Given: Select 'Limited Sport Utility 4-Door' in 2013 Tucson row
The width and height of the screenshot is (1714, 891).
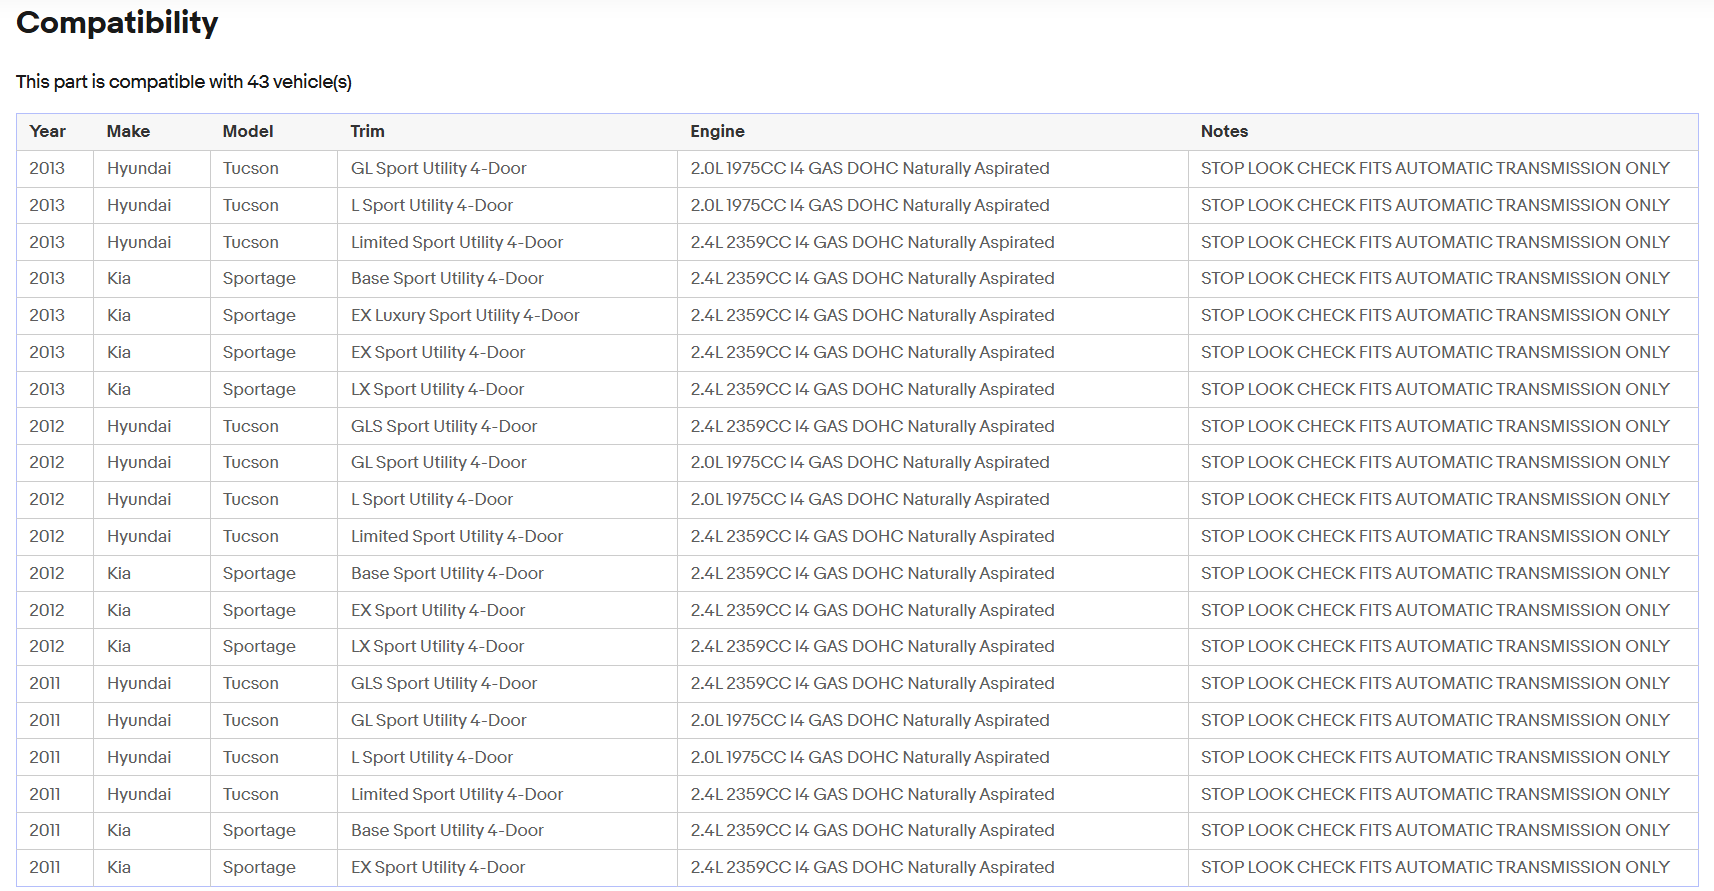Looking at the screenshot, I should [x=457, y=242].
